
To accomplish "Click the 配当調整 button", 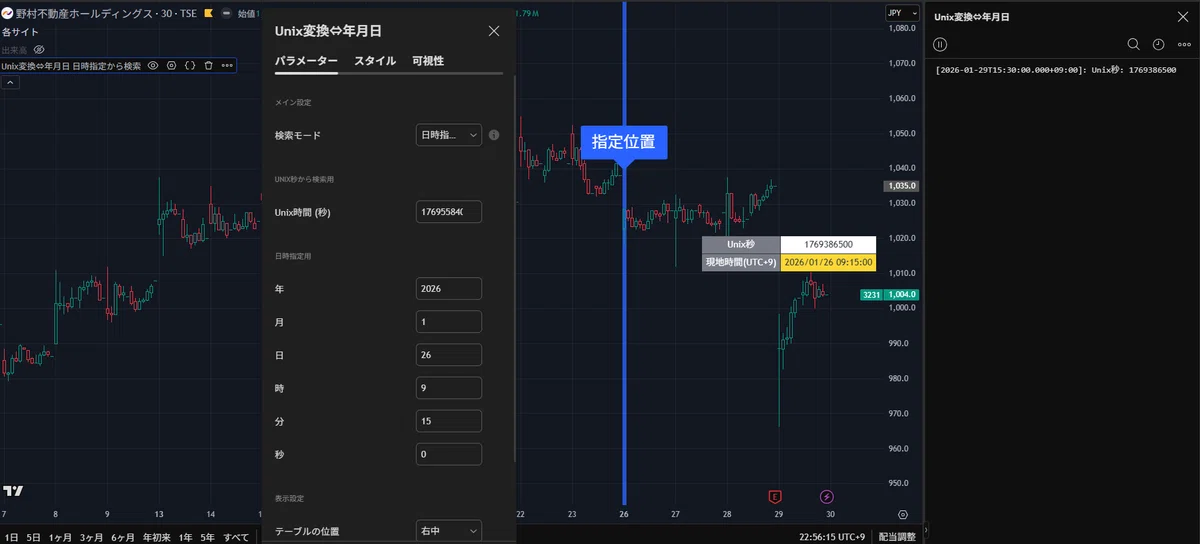I will coord(897,537).
